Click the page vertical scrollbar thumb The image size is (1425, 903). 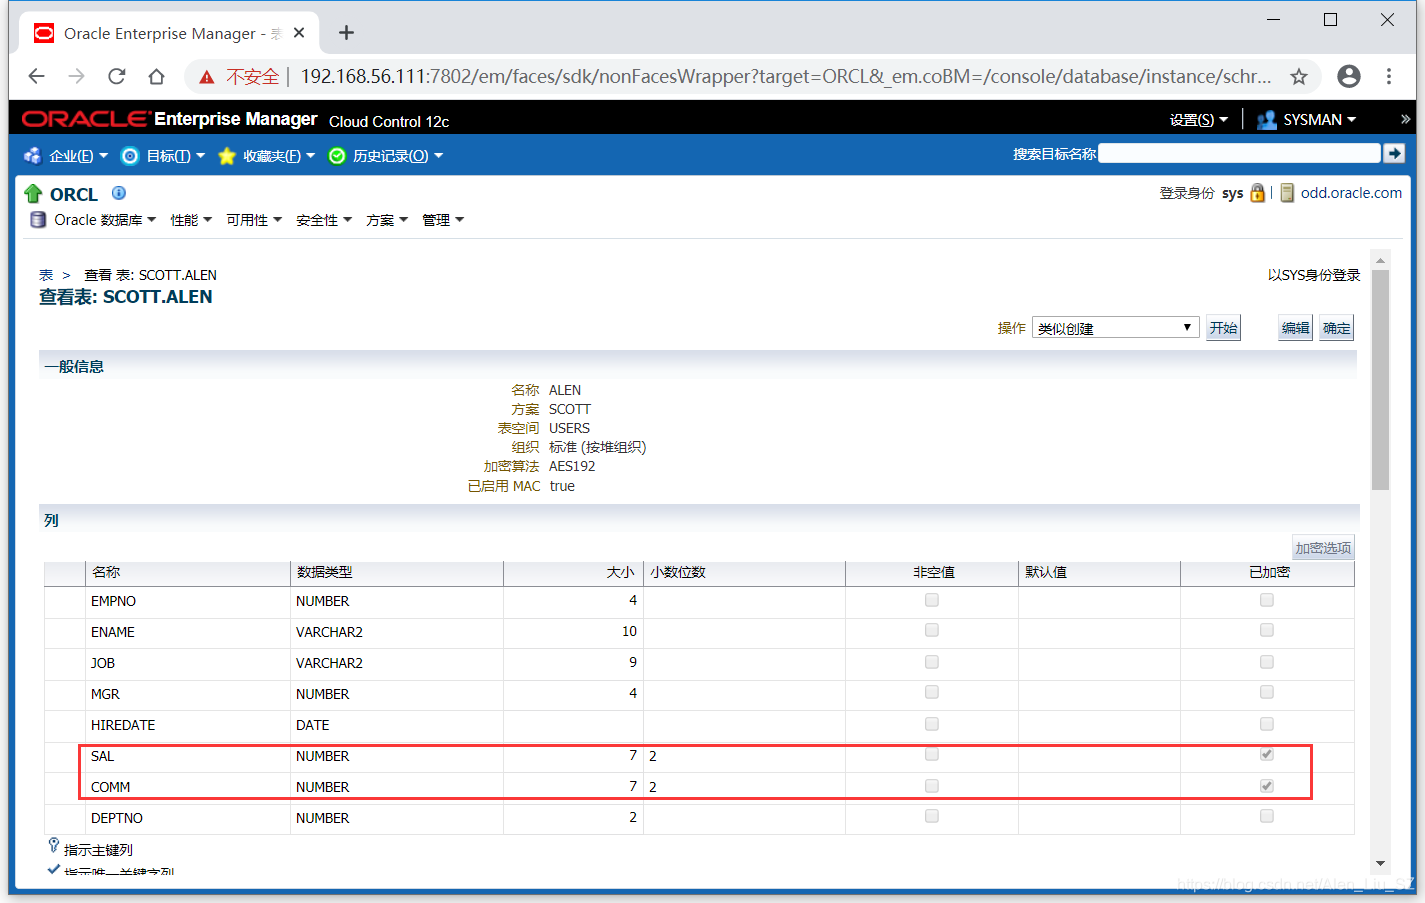click(1380, 380)
